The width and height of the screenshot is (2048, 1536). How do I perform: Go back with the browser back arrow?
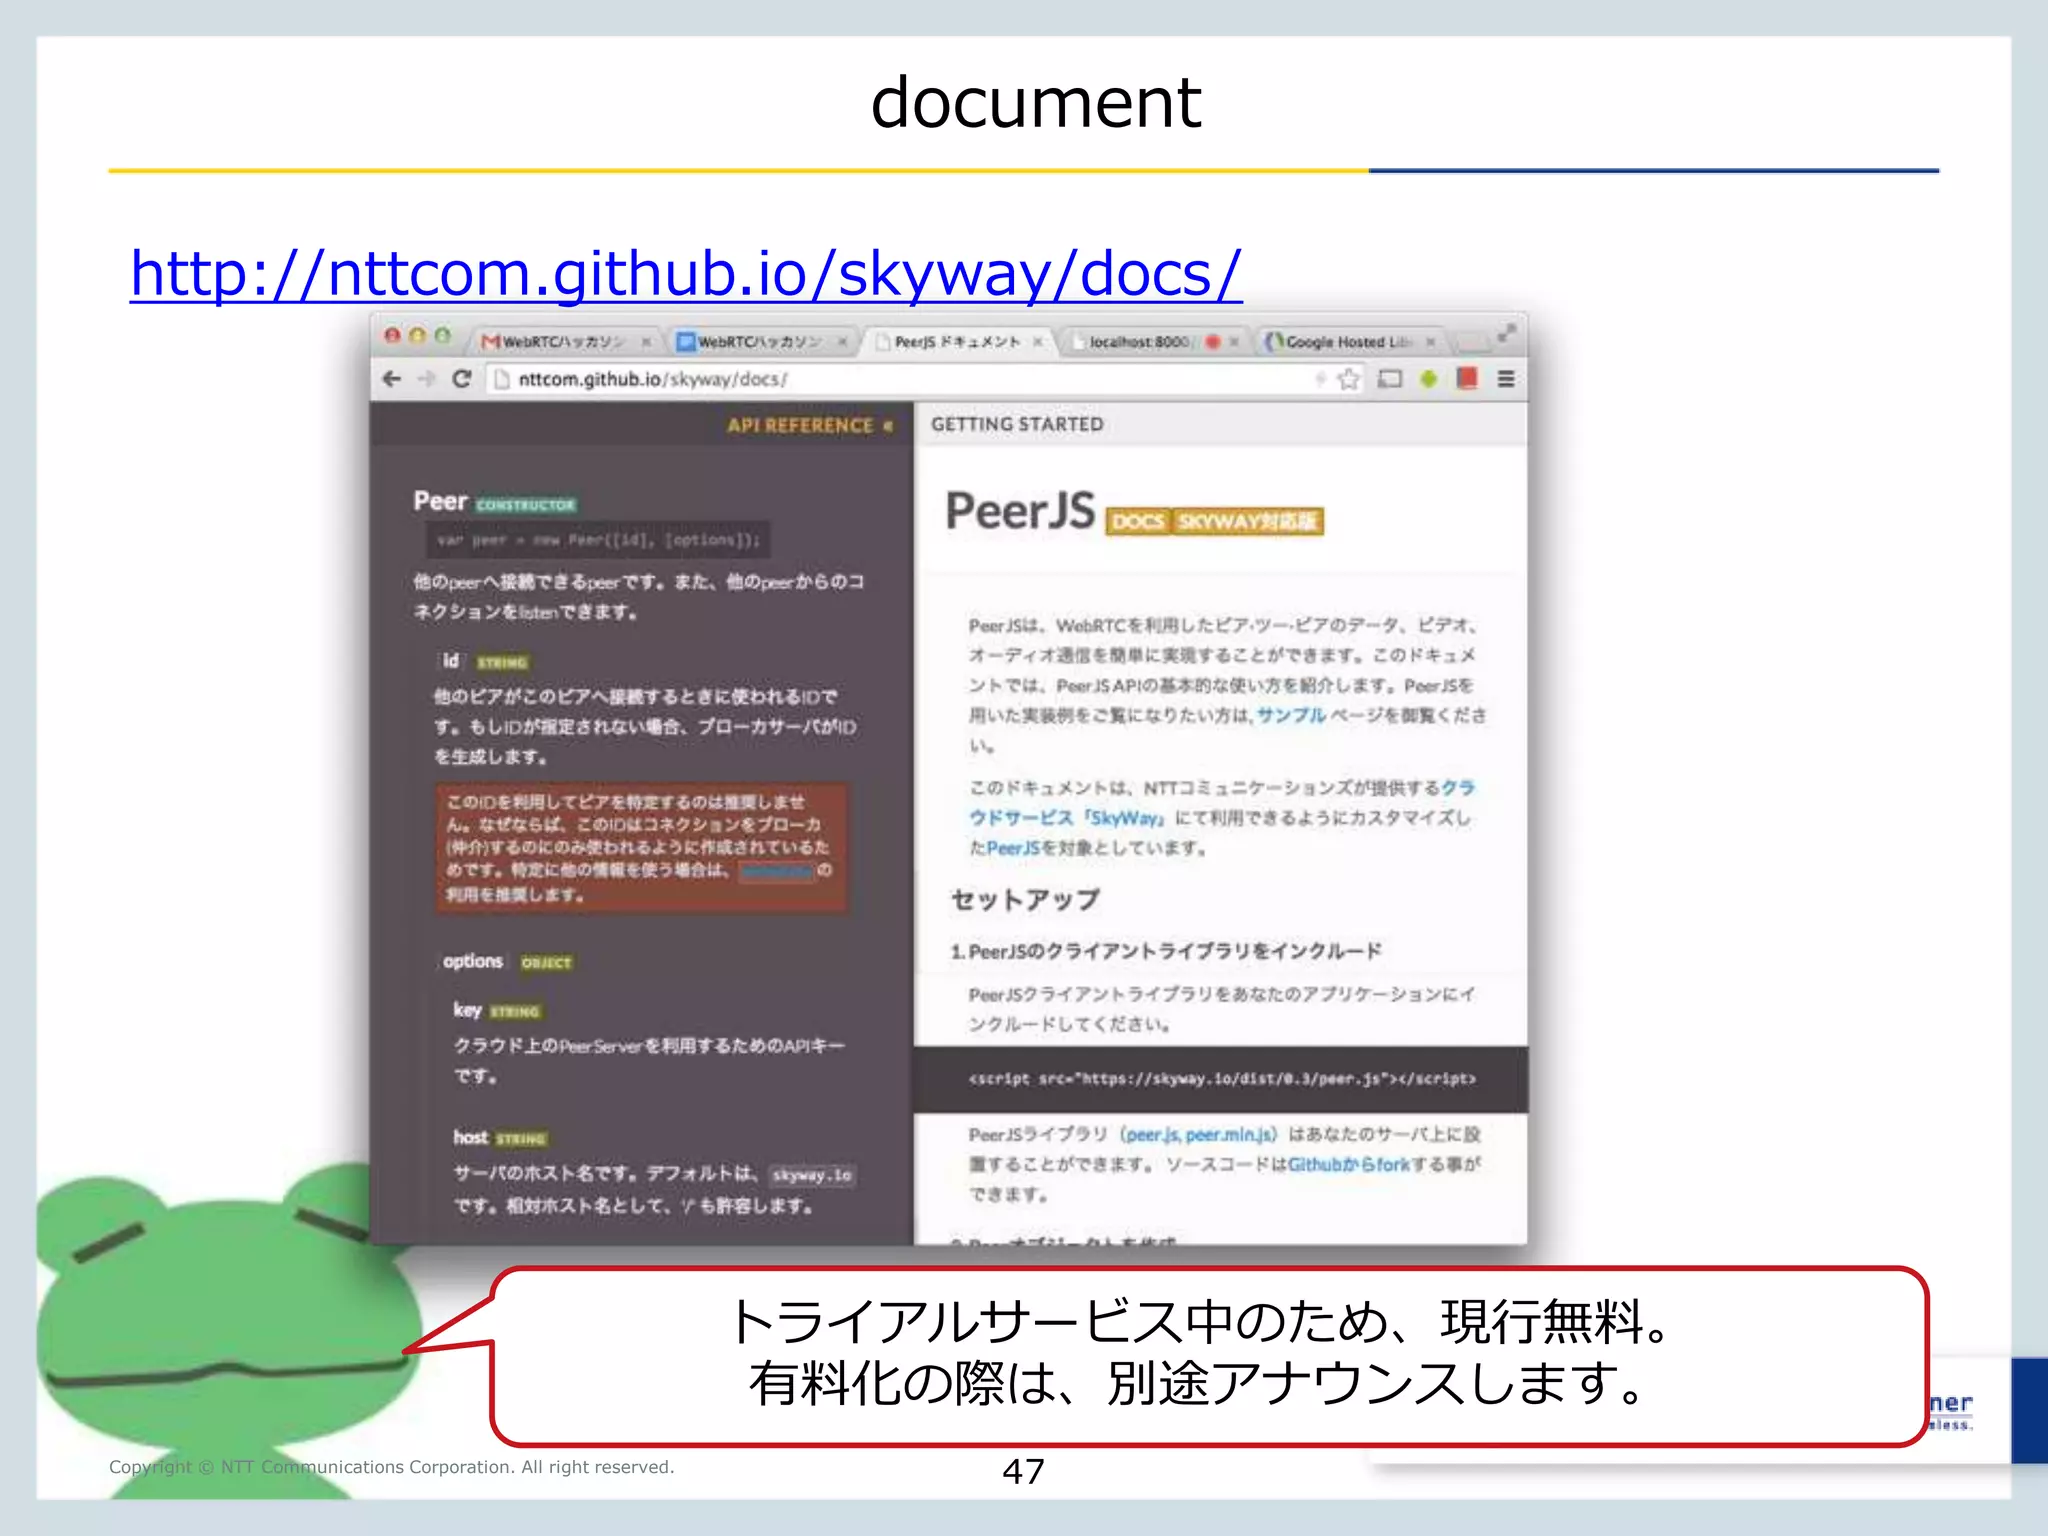pos(392,379)
